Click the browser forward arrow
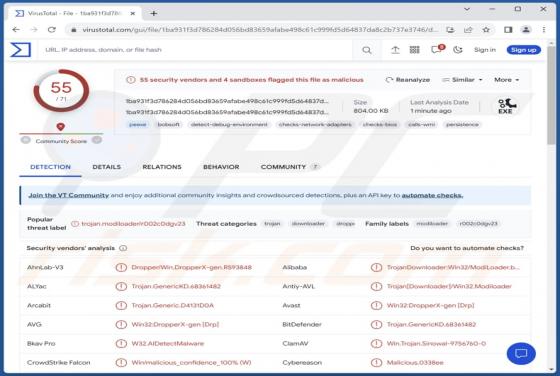This screenshot has width=560, height=376. click(34, 30)
